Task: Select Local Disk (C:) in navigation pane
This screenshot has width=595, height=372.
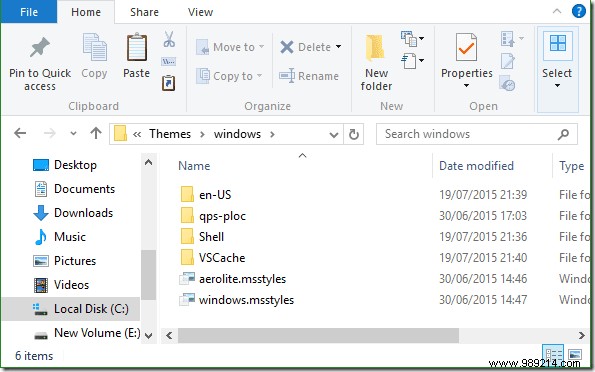Action: tap(71, 309)
